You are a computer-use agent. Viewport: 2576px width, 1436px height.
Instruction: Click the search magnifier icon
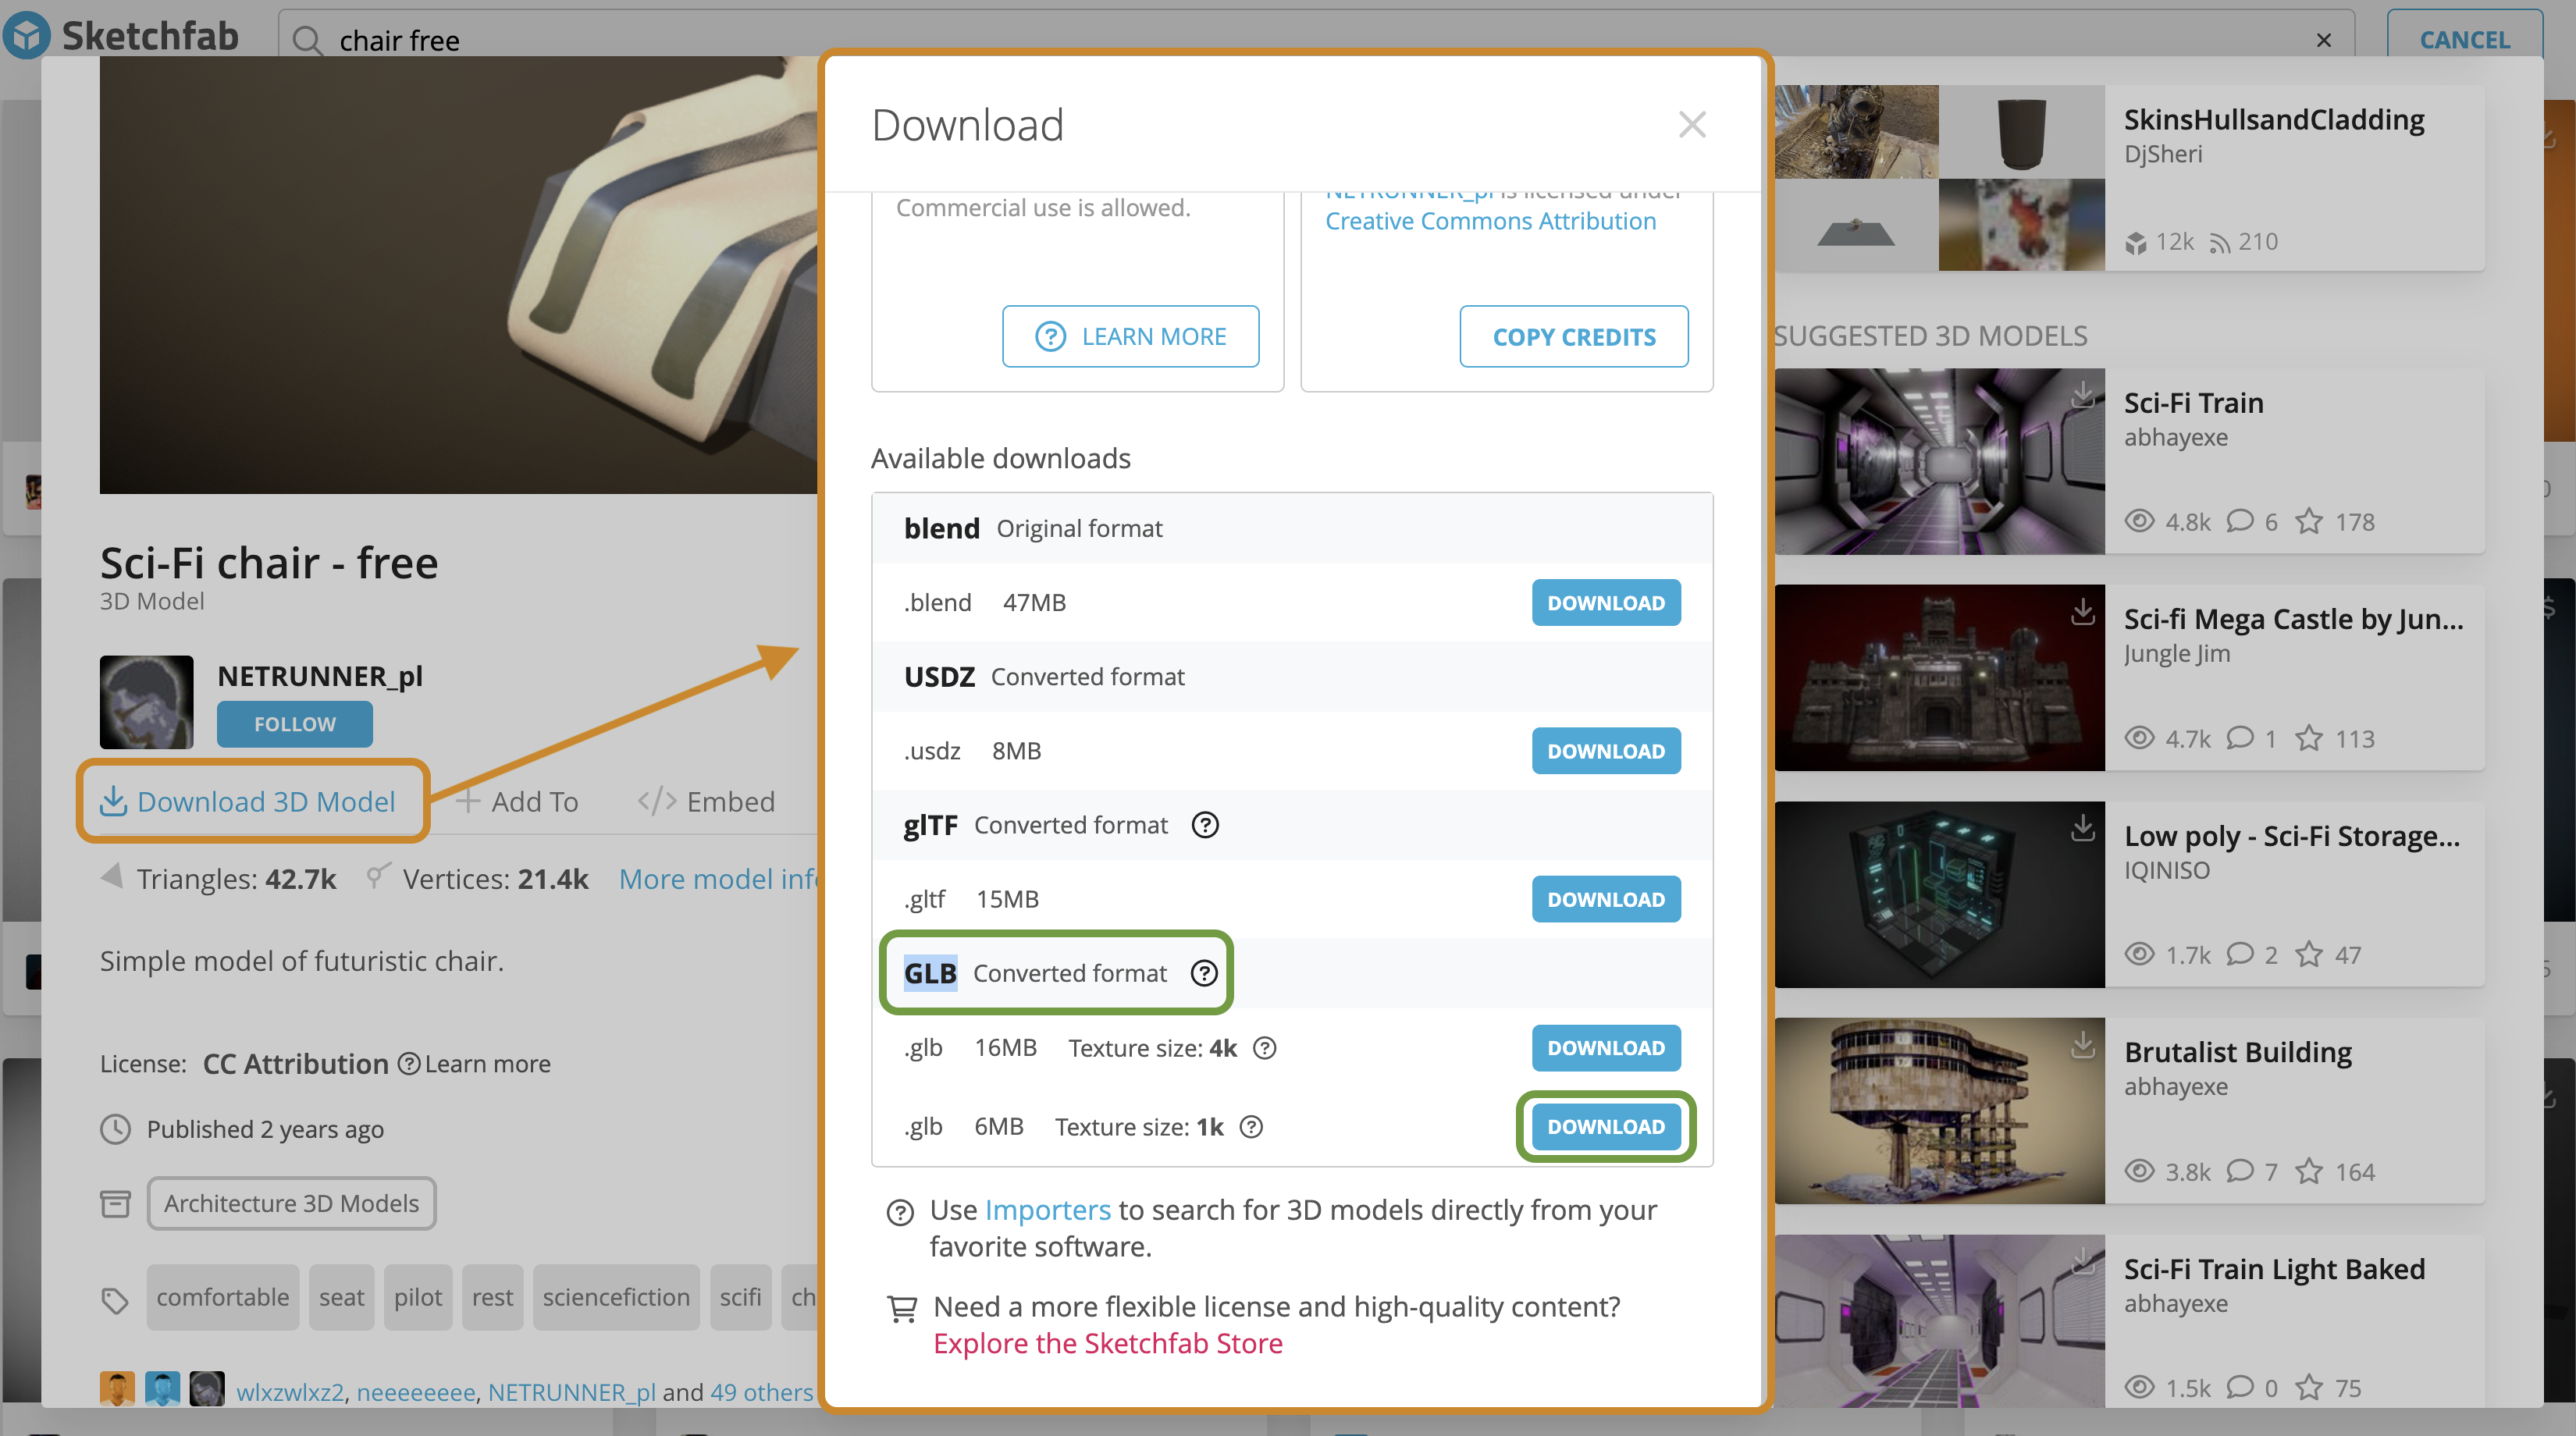[x=307, y=40]
